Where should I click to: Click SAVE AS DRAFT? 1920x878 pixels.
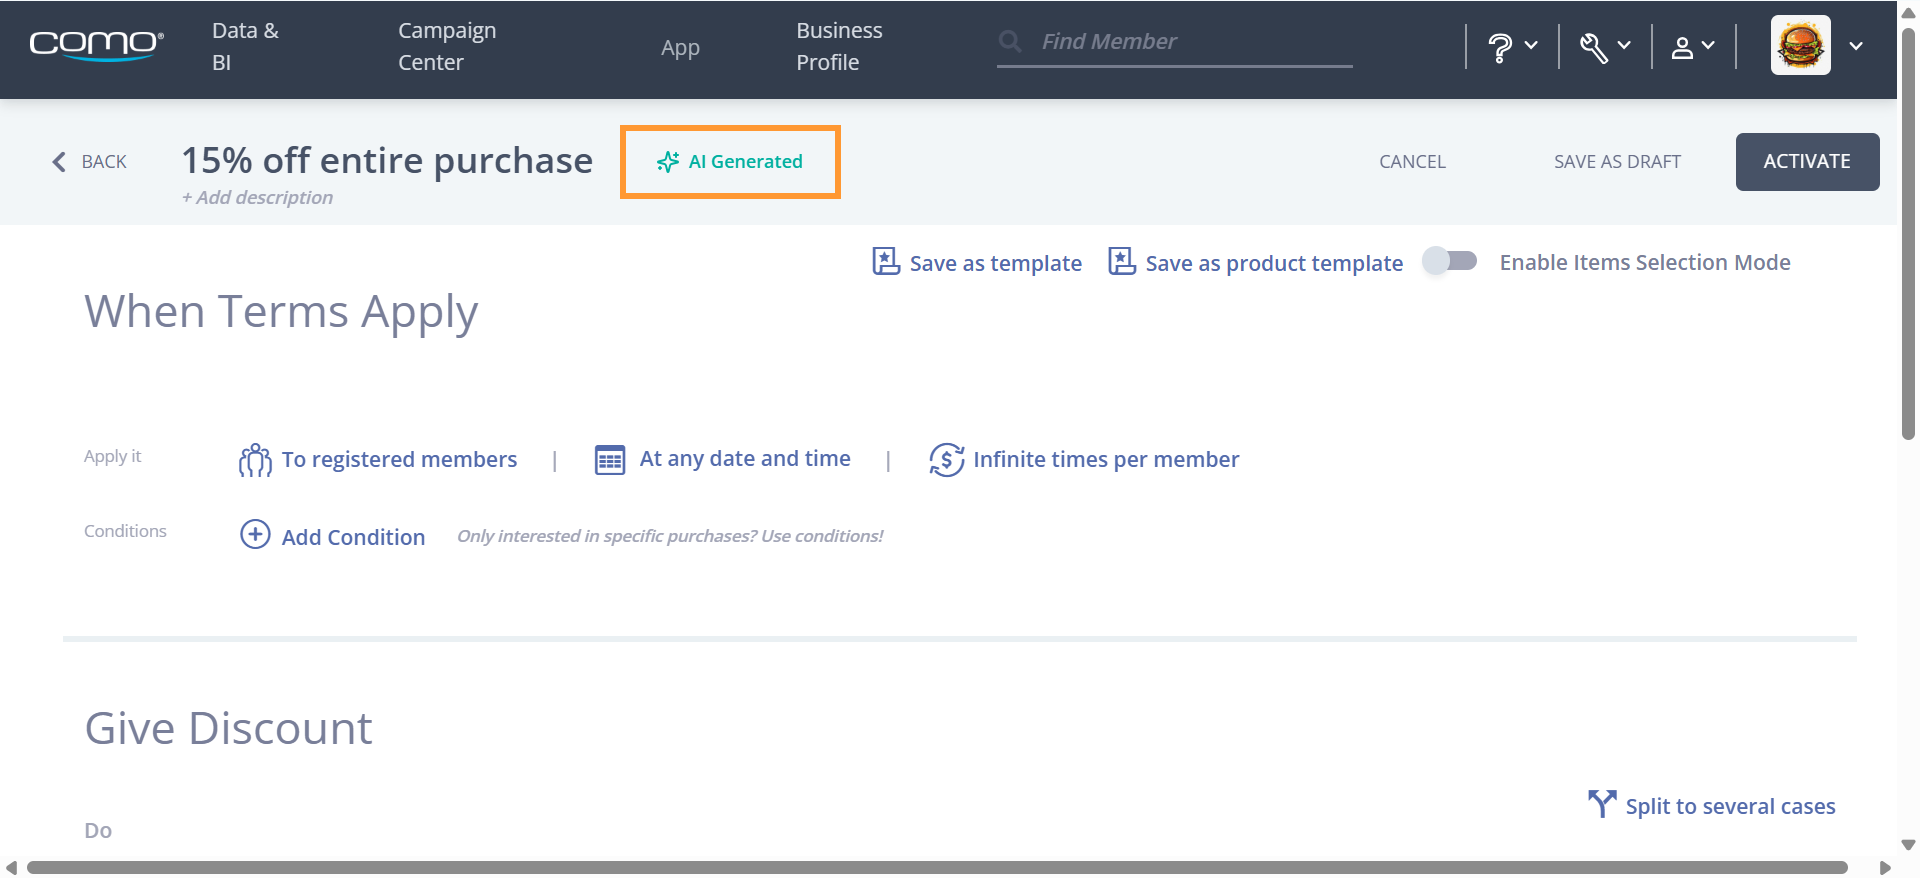click(1617, 162)
